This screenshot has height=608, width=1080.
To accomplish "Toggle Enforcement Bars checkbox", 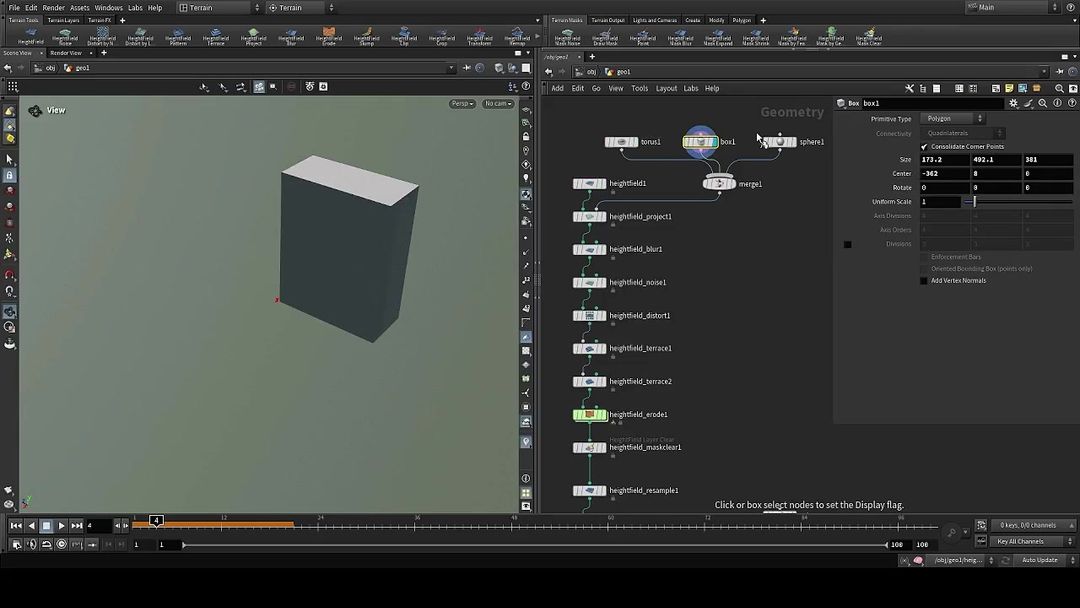I will point(924,257).
